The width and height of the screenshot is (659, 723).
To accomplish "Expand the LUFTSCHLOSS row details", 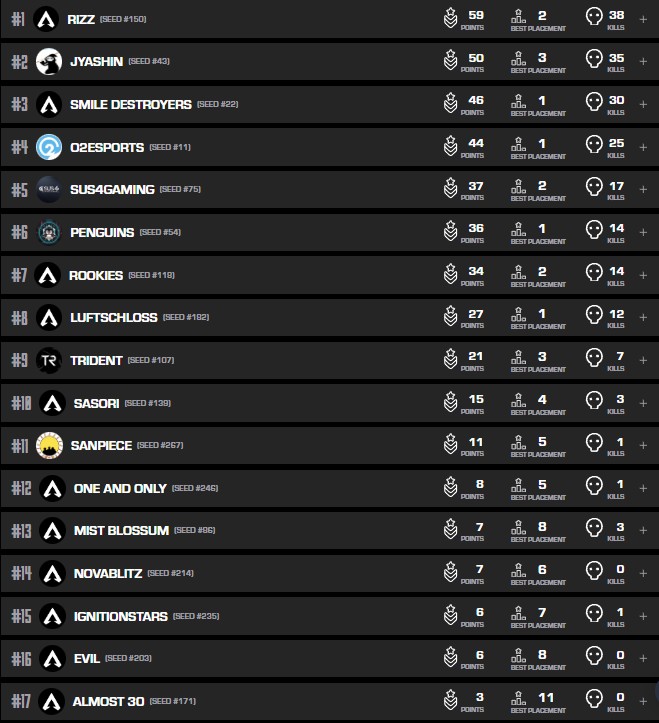I will pyautogui.click(x=643, y=317).
